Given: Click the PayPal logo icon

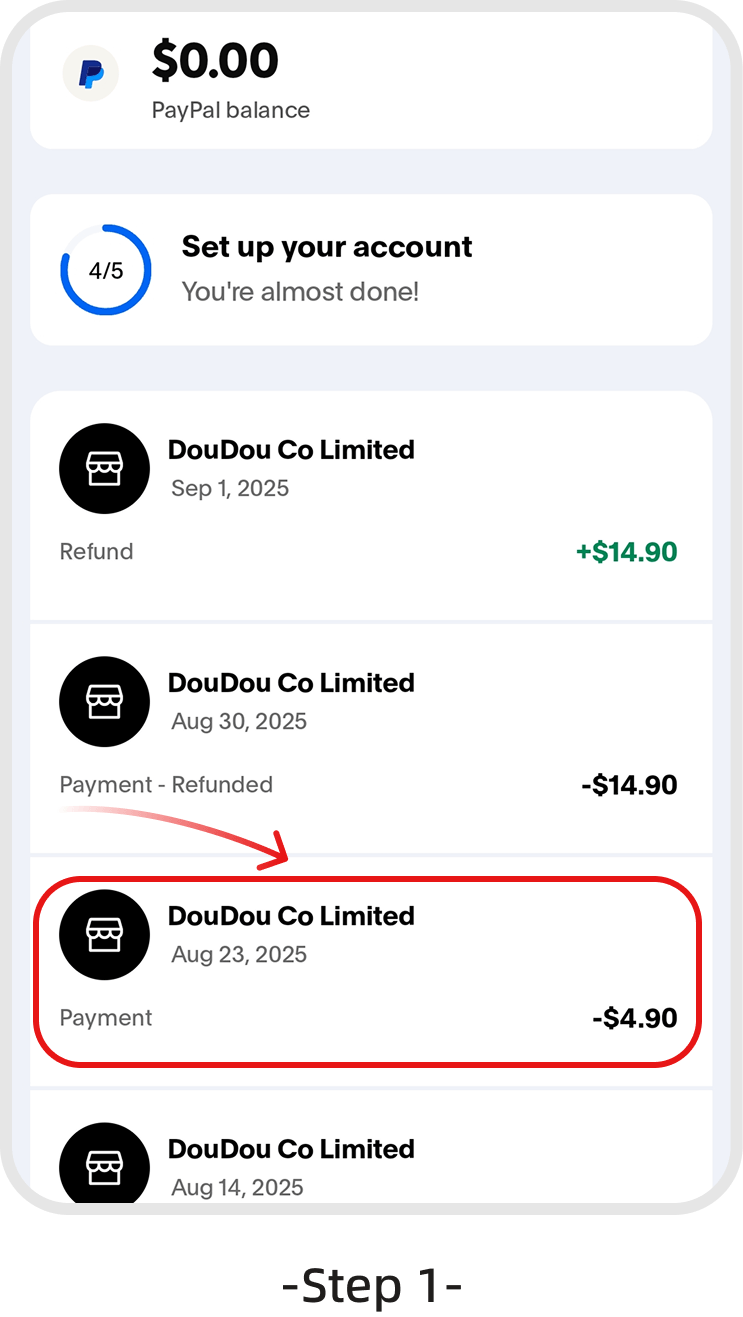Looking at the screenshot, I should pyautogui.click(x=91, y=73).
